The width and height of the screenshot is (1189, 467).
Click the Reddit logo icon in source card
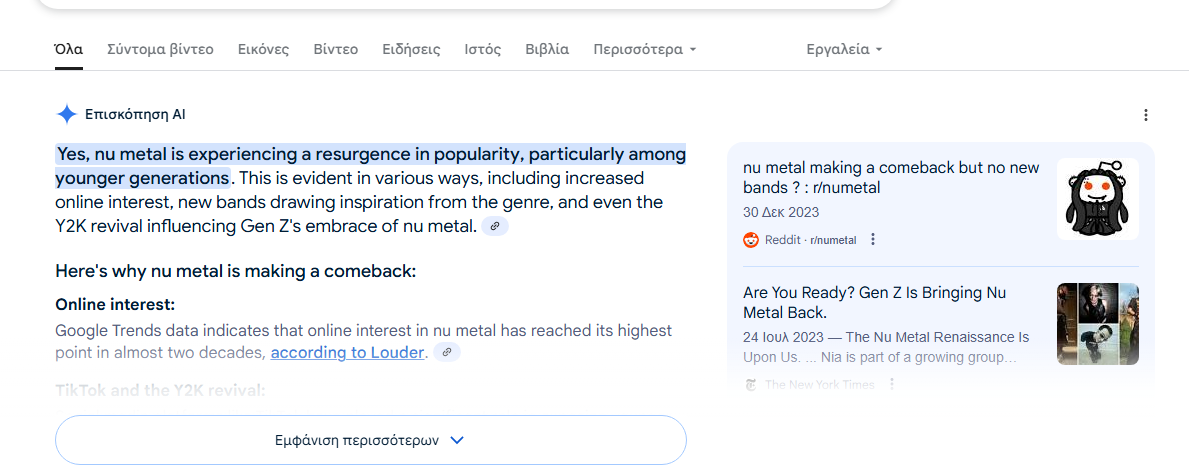[x=751, y=240]
